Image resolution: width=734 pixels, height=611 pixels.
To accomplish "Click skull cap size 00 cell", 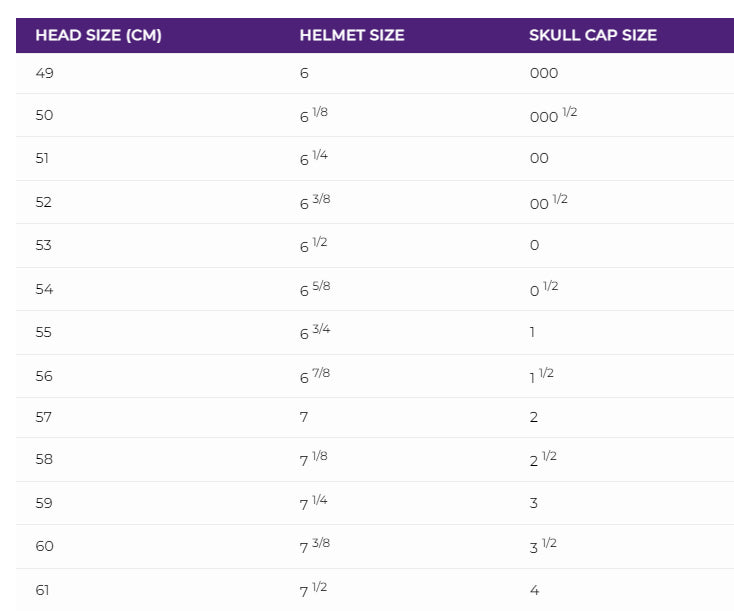I will (539, 158).
